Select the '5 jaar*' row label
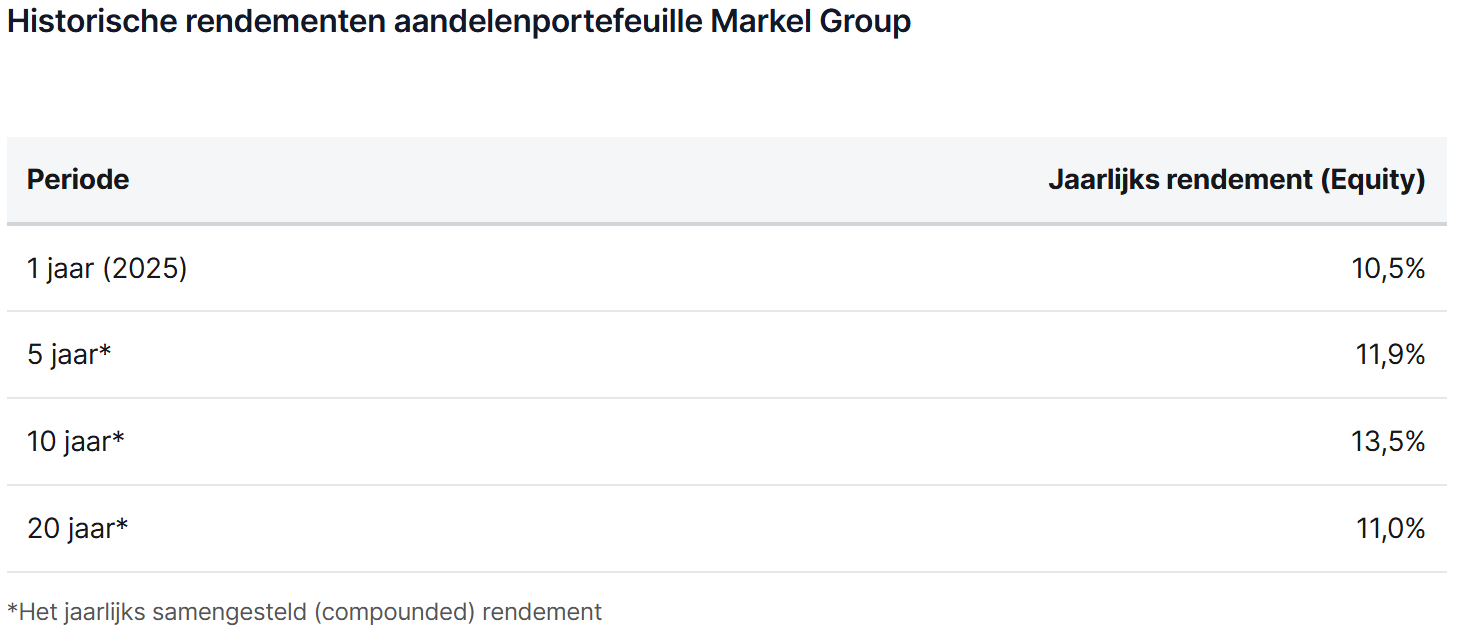Image resolution: width=1458 pixels, height=638 pixels. pos(69,355)
